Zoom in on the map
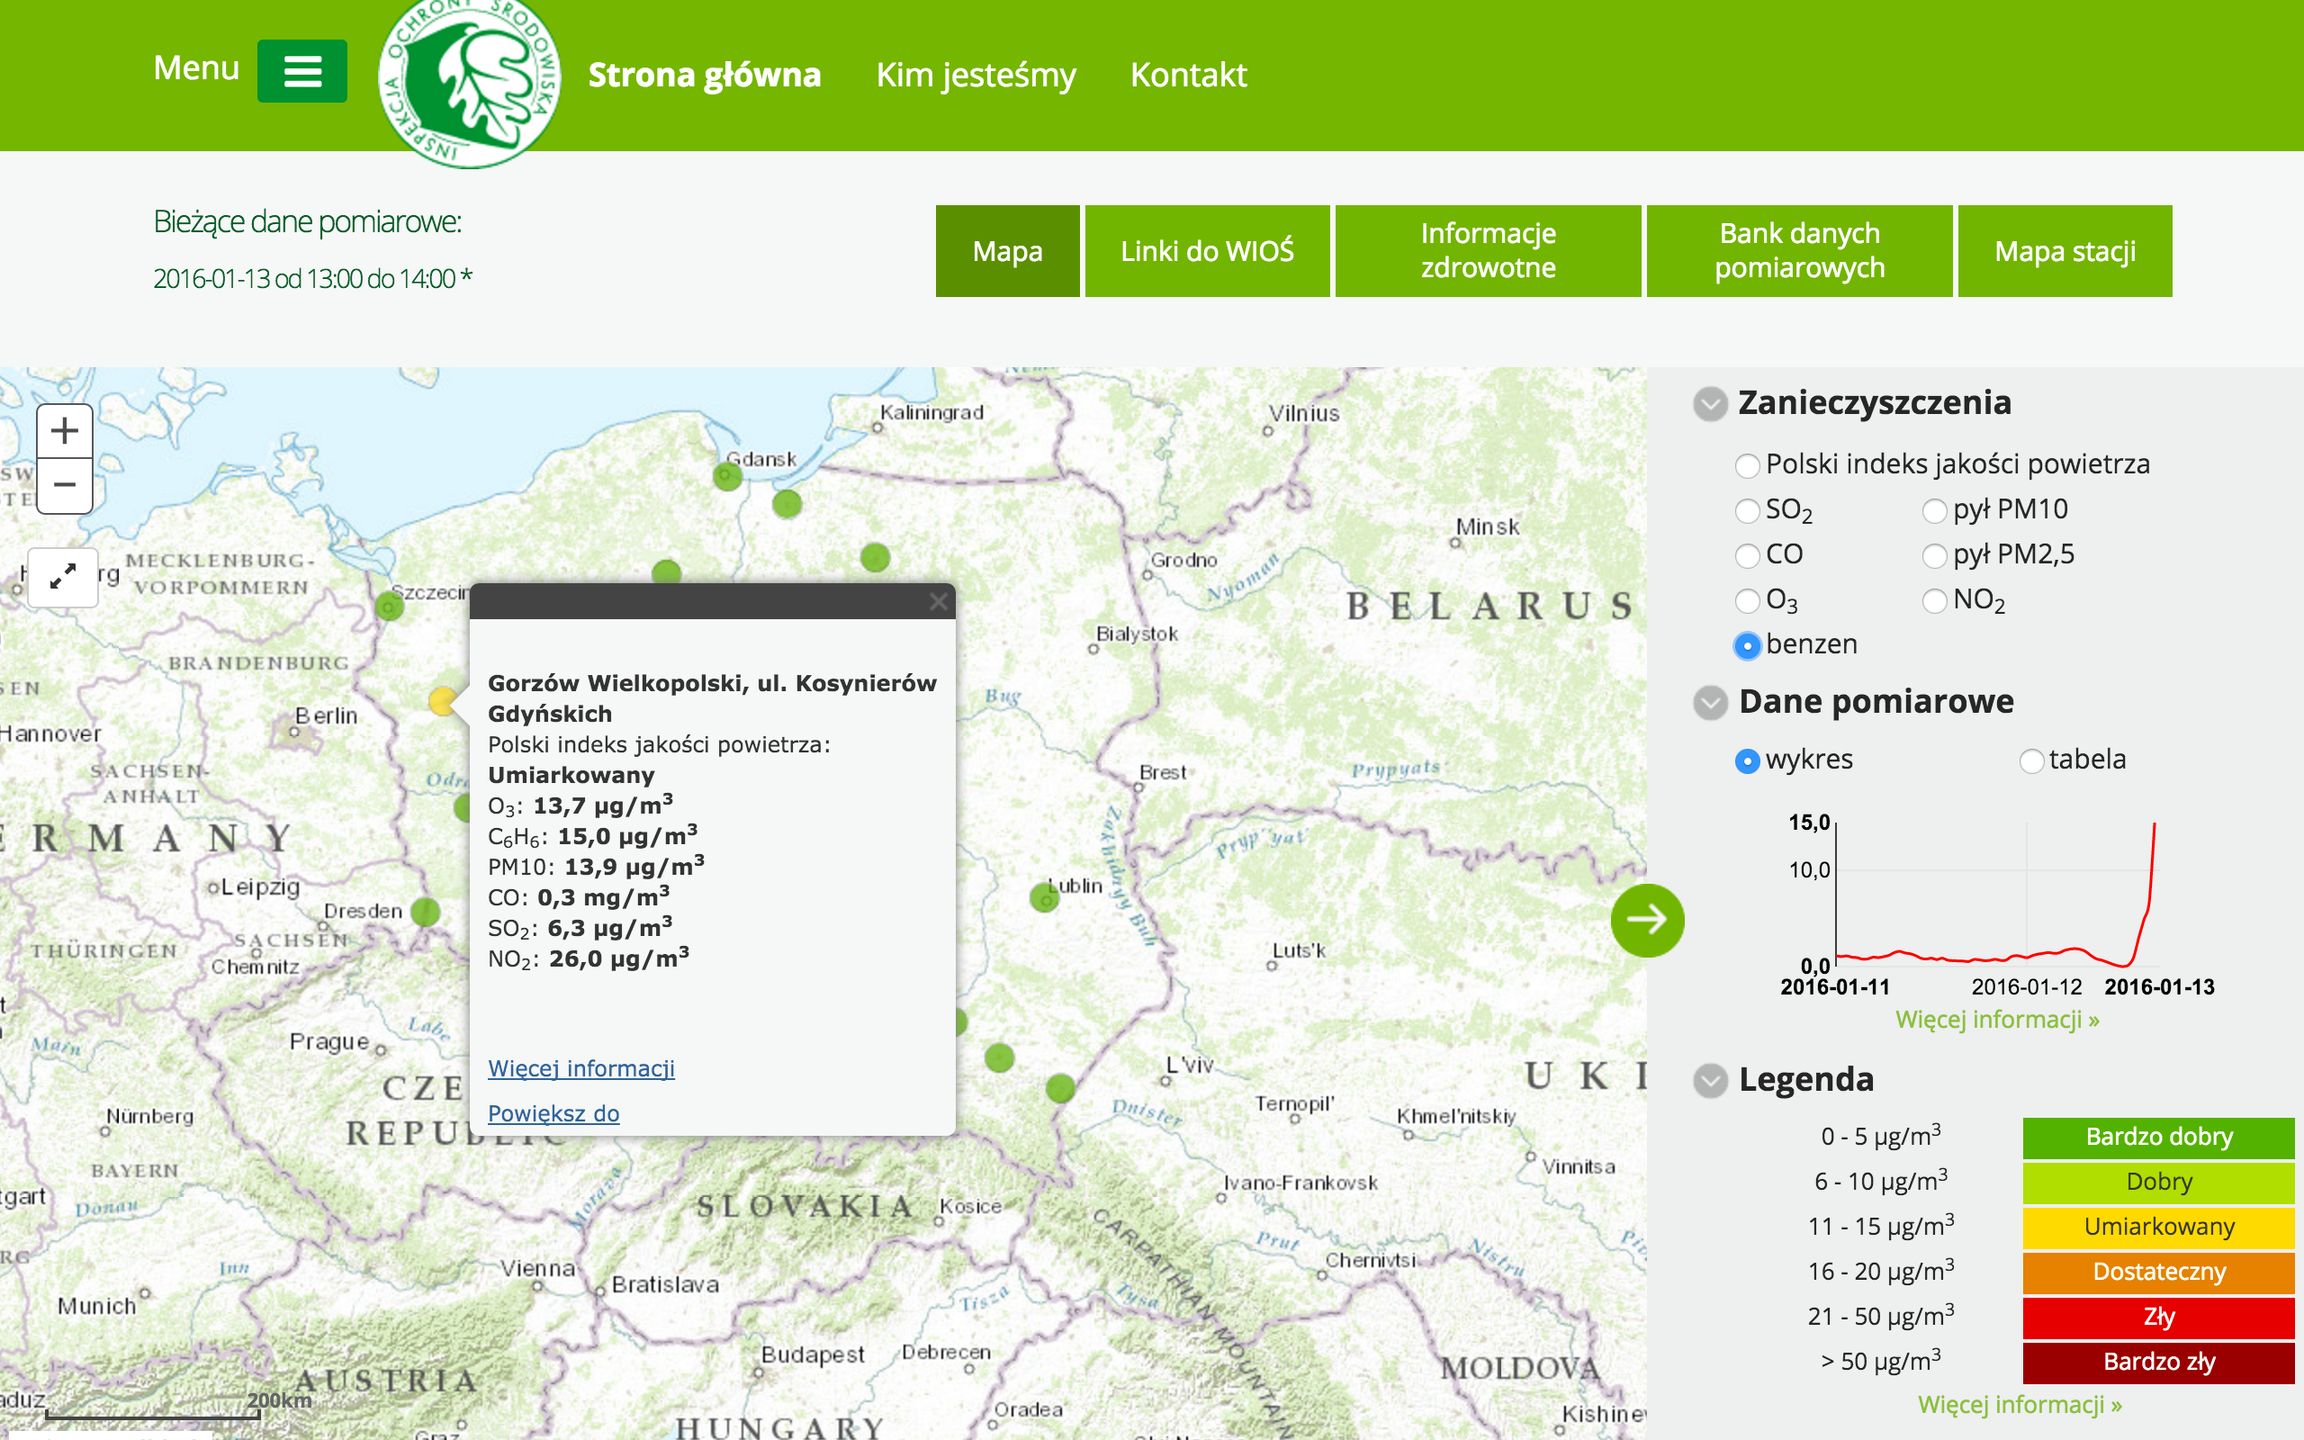Image resolution: width=2304 pixels, height=1440 pixels. [x=65, y=432]
